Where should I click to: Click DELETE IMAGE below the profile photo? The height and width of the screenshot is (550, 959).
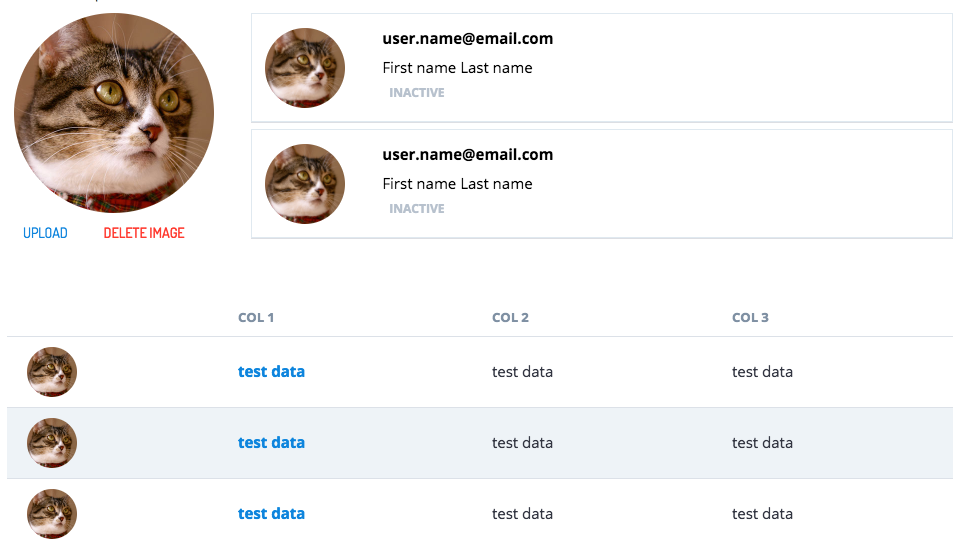[x=144, y=233]
